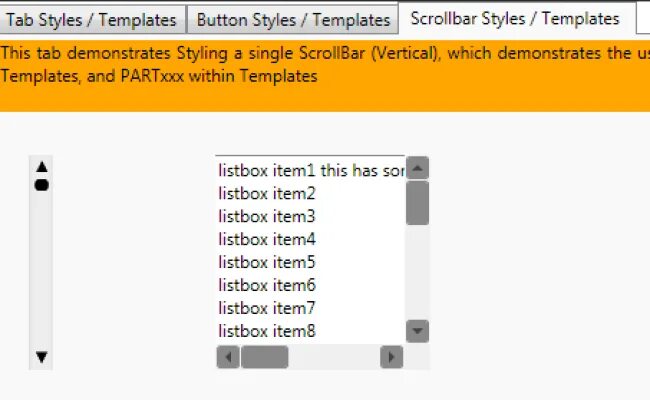Switch to the Tab Styles / Templates tab
650x400 pixels.
pyautogui.click(x=92, y=20)
